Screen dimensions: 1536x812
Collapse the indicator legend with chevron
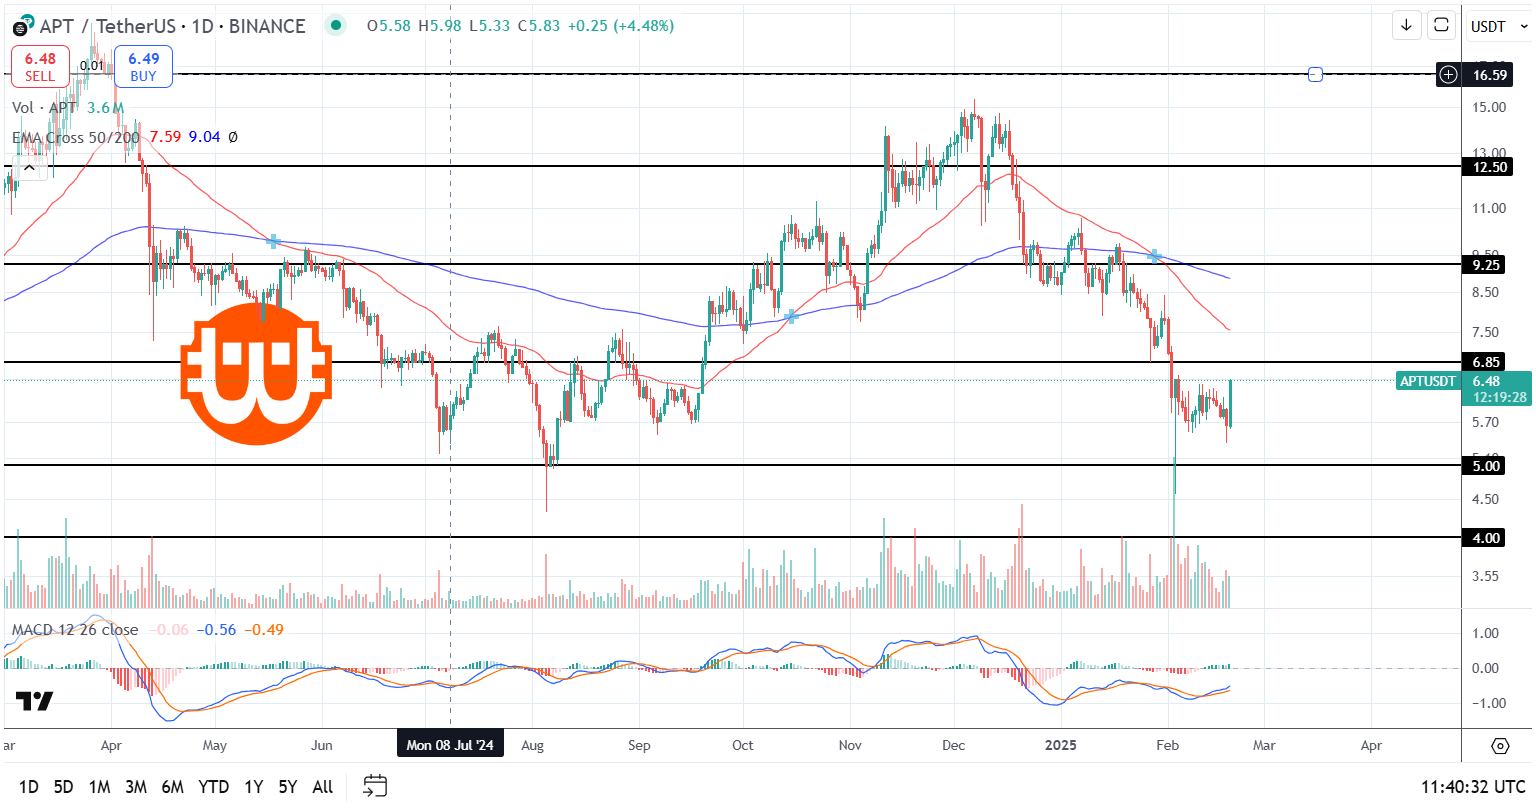(x=29, y=168)
